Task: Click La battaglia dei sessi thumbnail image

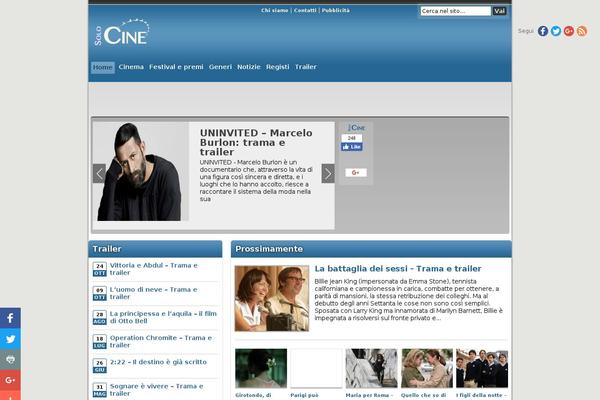Action: pos(272,298)
